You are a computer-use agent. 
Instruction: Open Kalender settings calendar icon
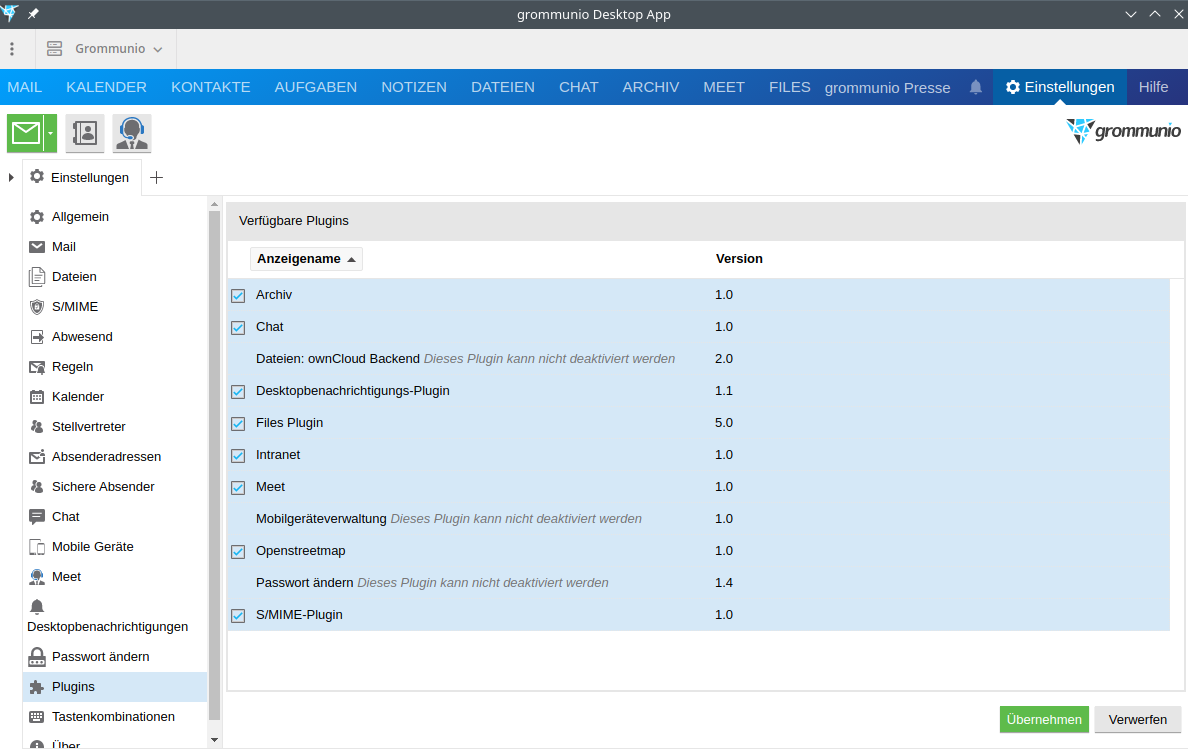click(x=36, y=397)
